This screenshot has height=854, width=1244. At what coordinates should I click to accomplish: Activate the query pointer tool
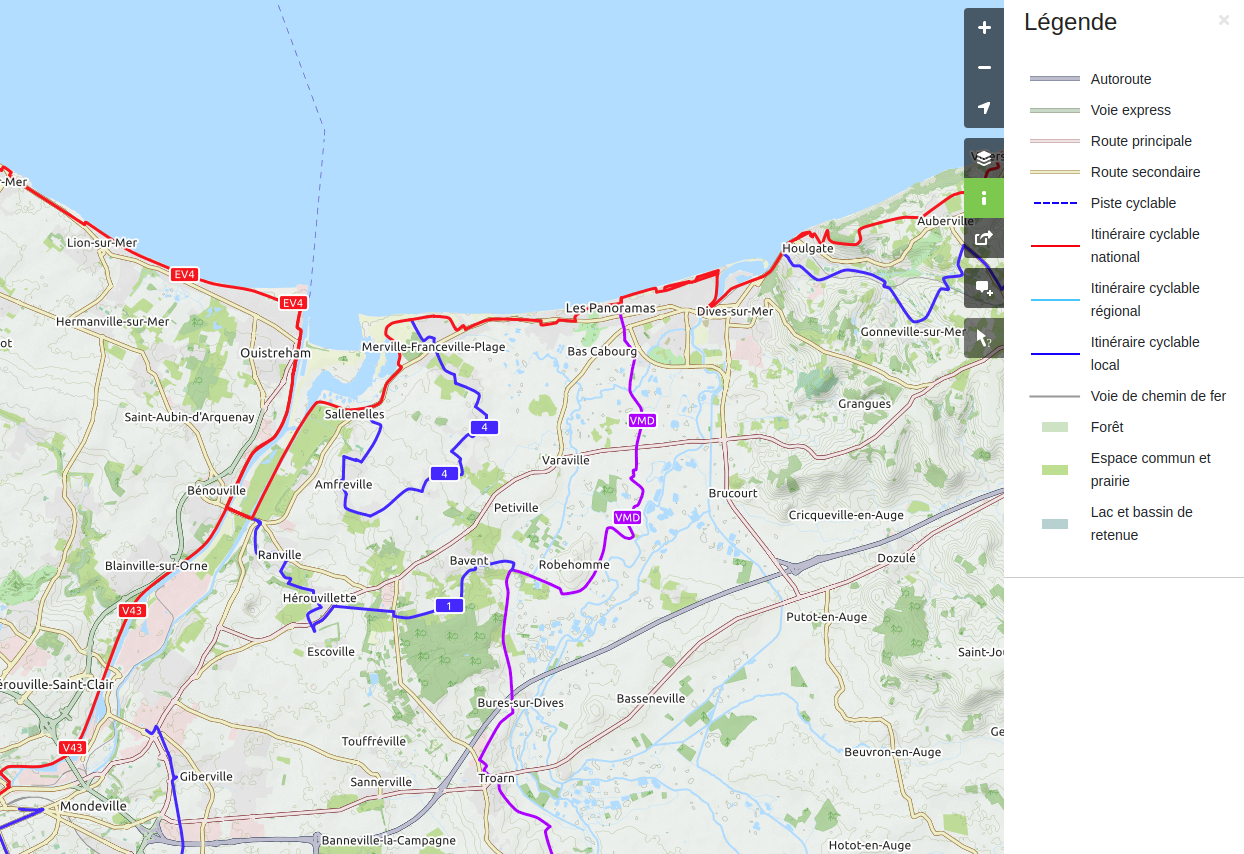pyautogui.click(x=984, y=338)
